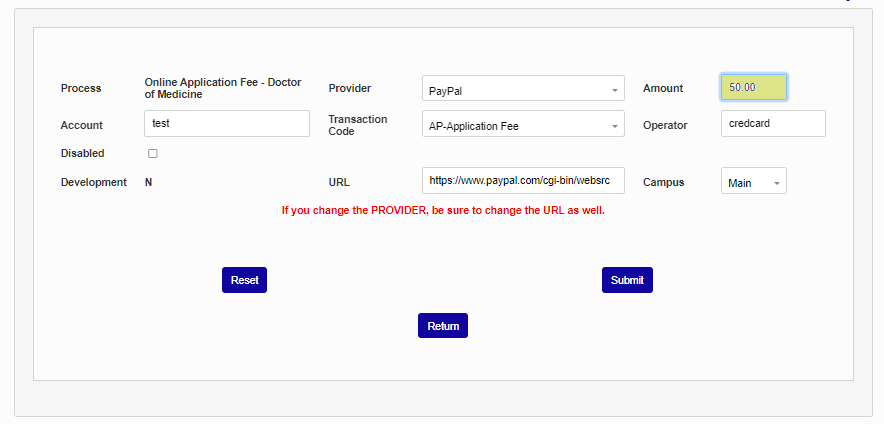
Task: Click the Transaction Code label text
Action: pyautogui.click(x=358, y=125)
